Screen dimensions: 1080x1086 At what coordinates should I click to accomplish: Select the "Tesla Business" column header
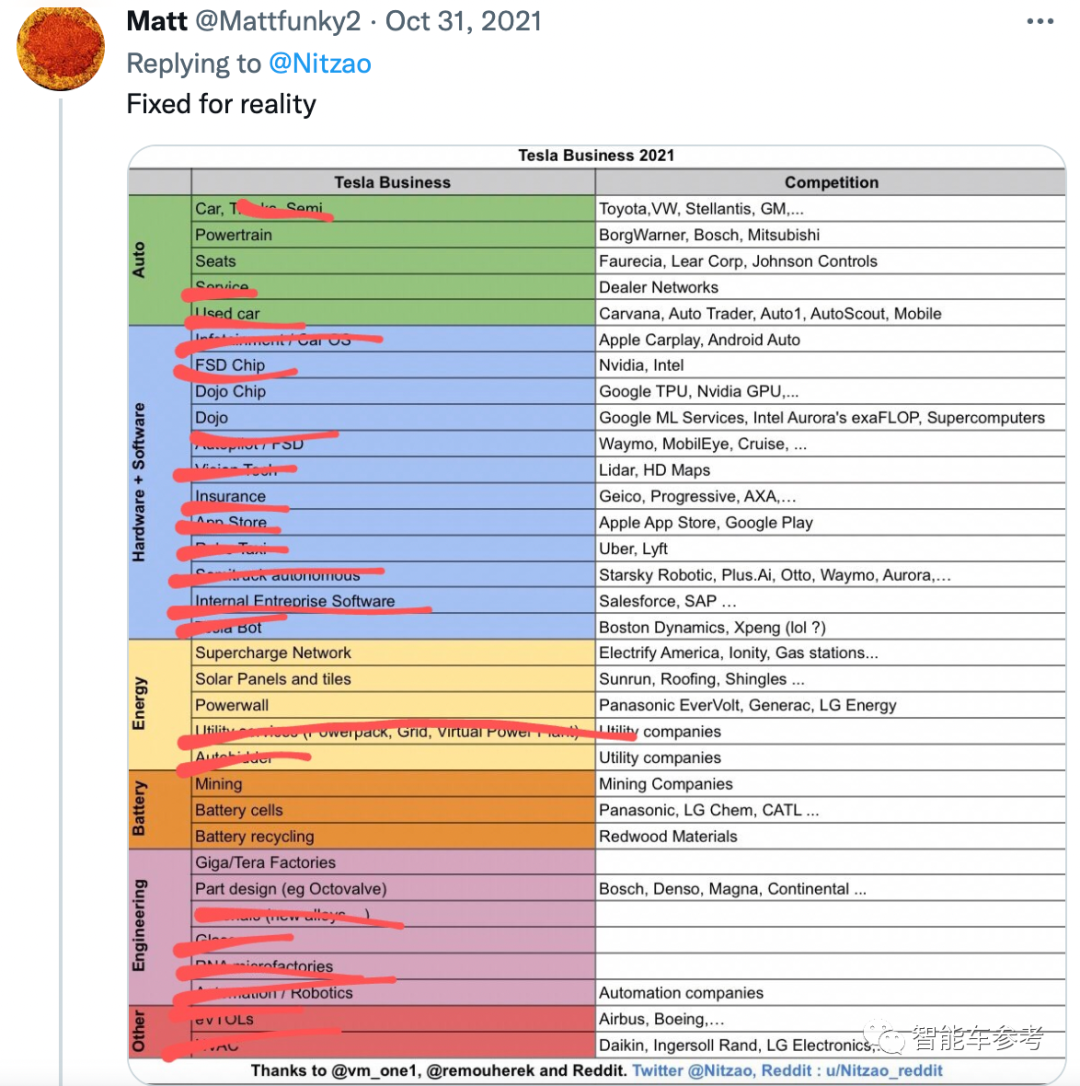(392, 182)
